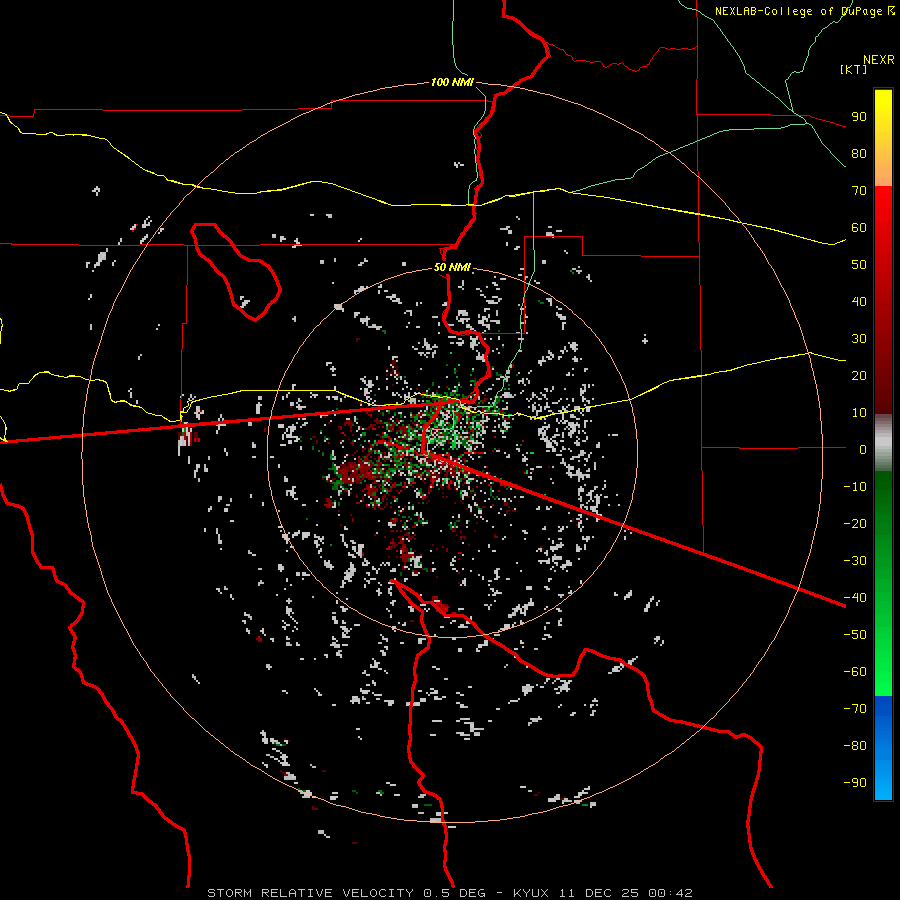Click the "11 DEC 25 00:42" timestamp
This screenshot has width=900, height=900.
click(624, 893)
